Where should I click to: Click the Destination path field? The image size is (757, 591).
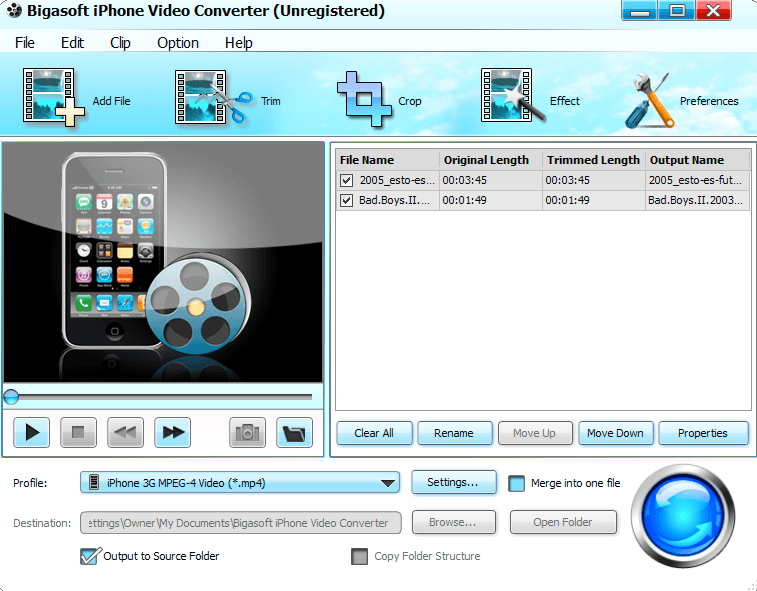coord(240,523)
